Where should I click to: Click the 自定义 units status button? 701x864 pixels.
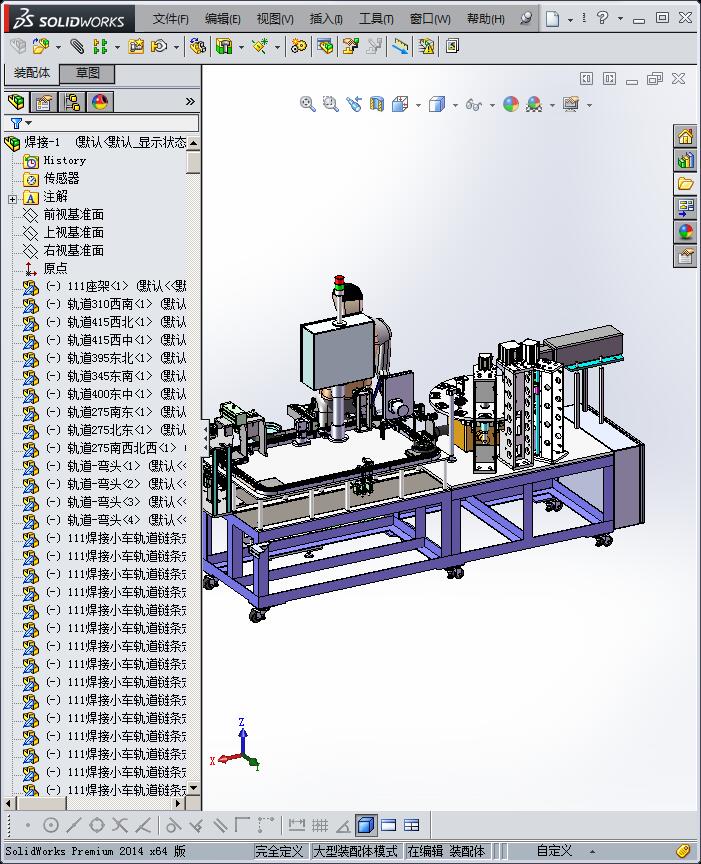(555, 851)
